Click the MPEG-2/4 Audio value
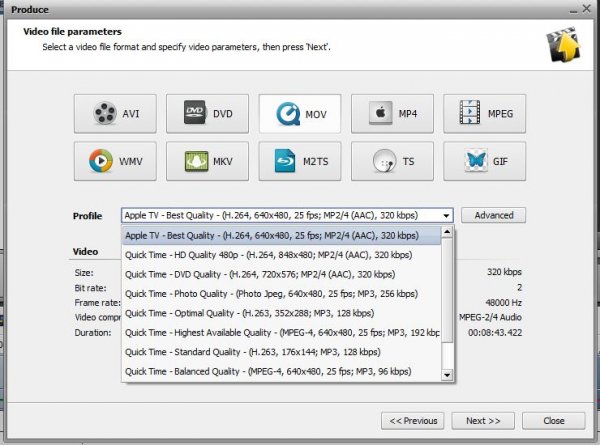The width and height of the screenshot is (600, 445). [x=491, y=317]
